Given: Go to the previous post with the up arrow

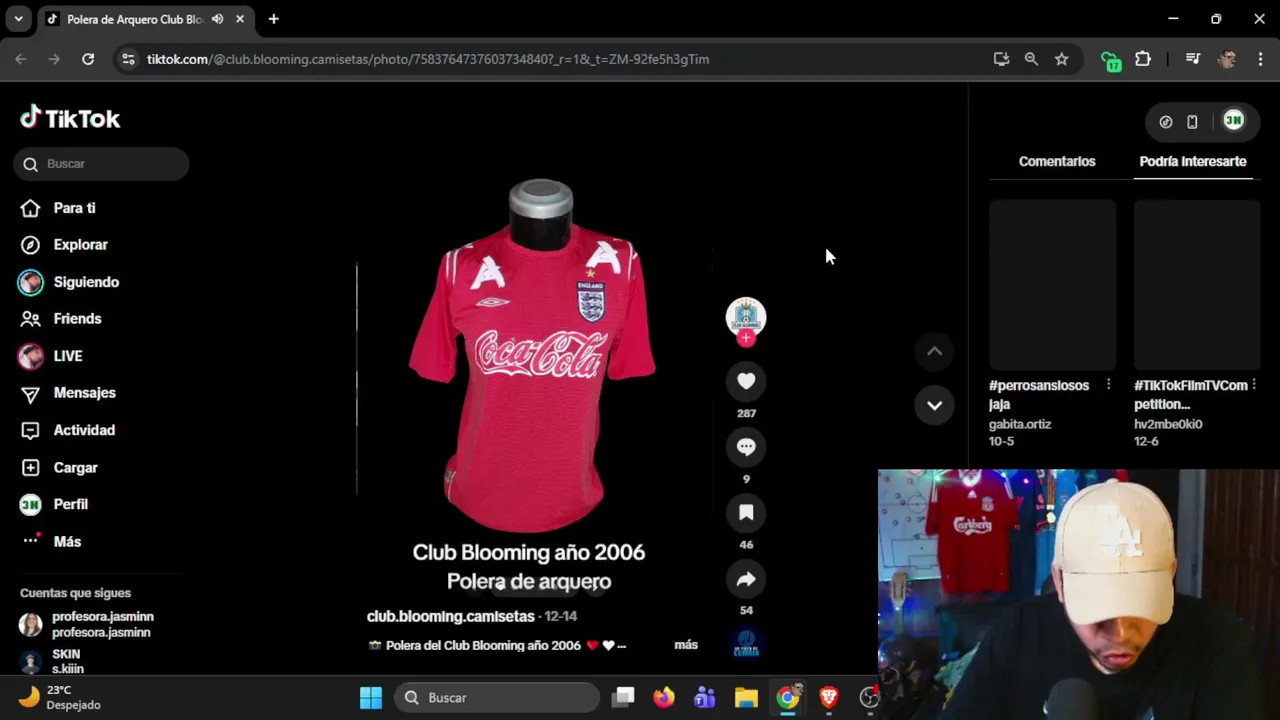Looking at the screenshot, I should pyautogui.click(x=934, y=351).
